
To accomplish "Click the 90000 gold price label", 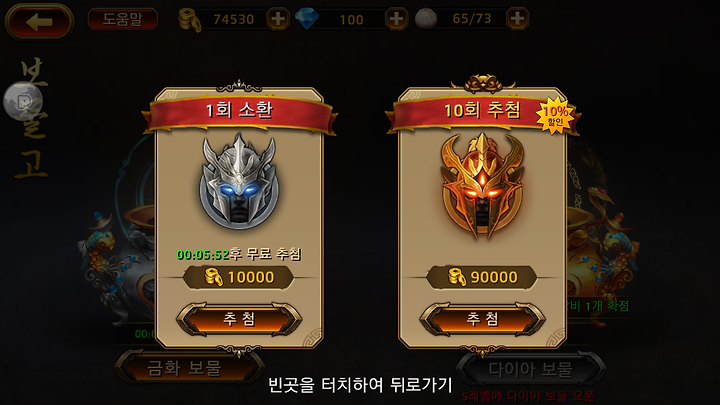I will click(482, 277).
